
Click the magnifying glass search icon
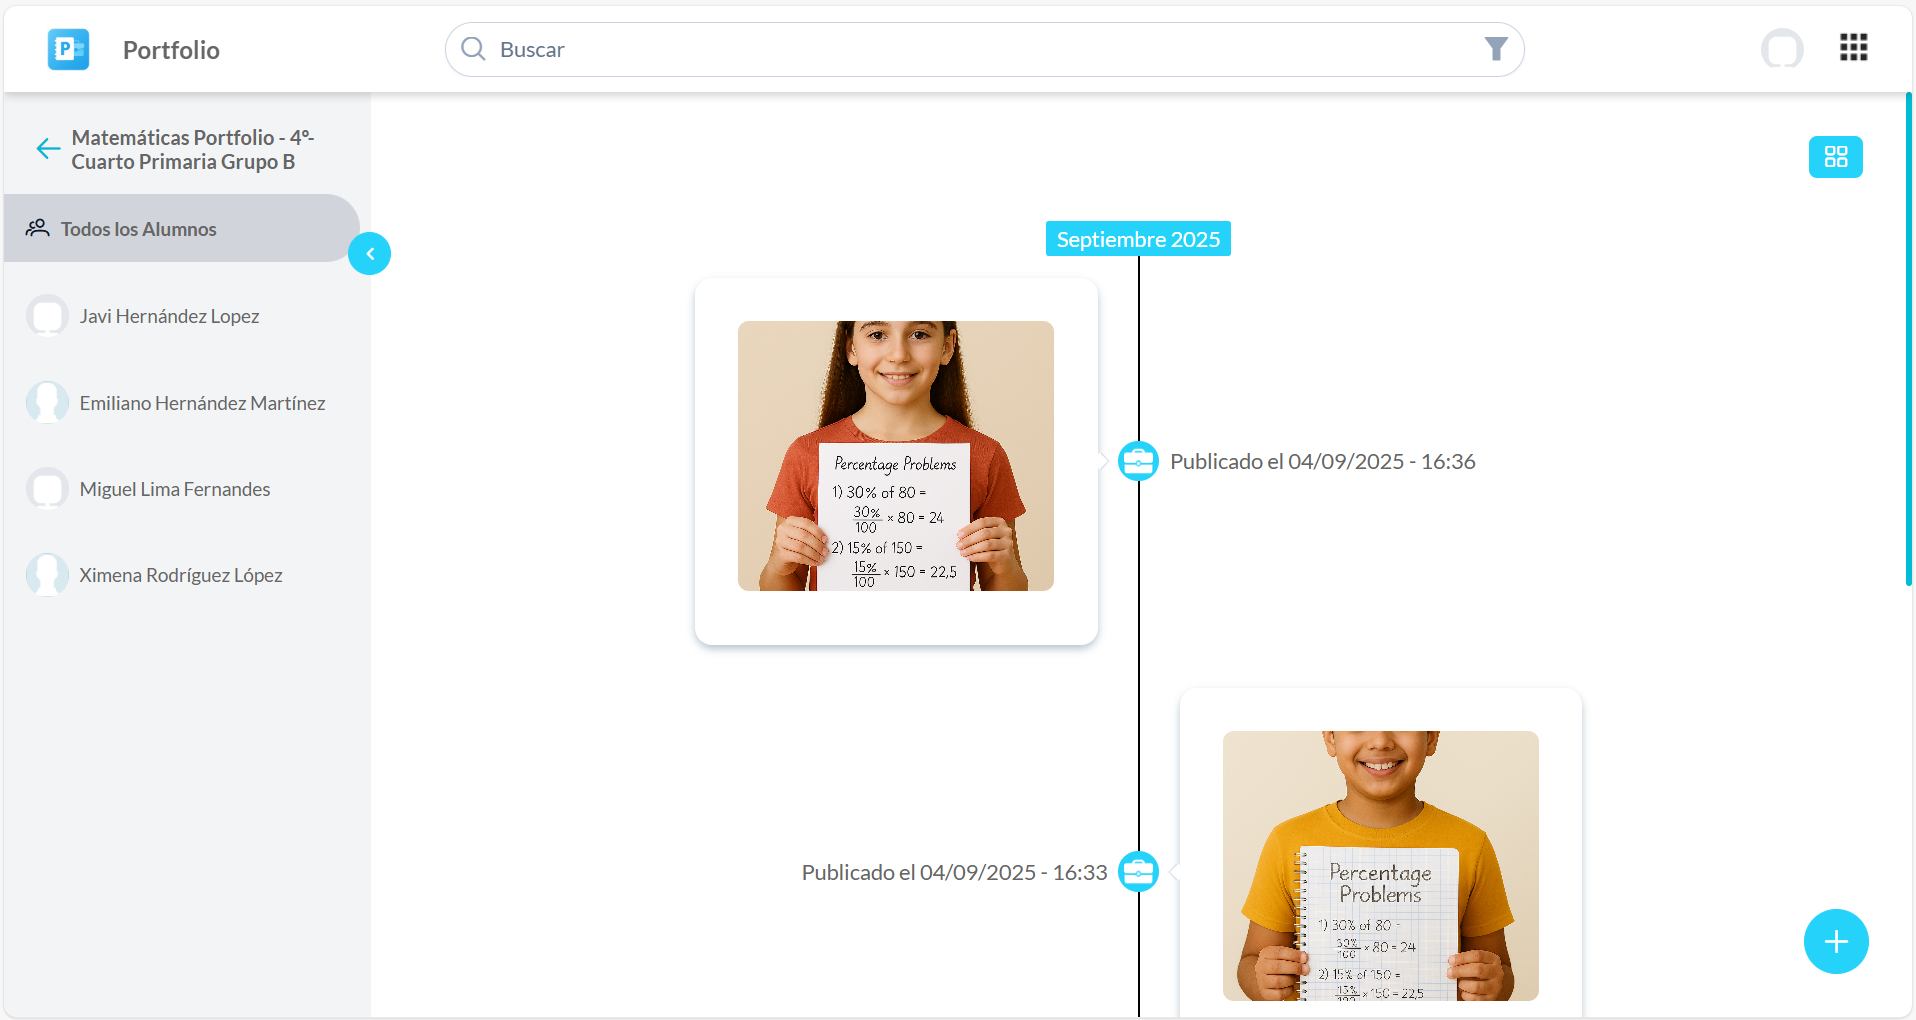[473, 49]
